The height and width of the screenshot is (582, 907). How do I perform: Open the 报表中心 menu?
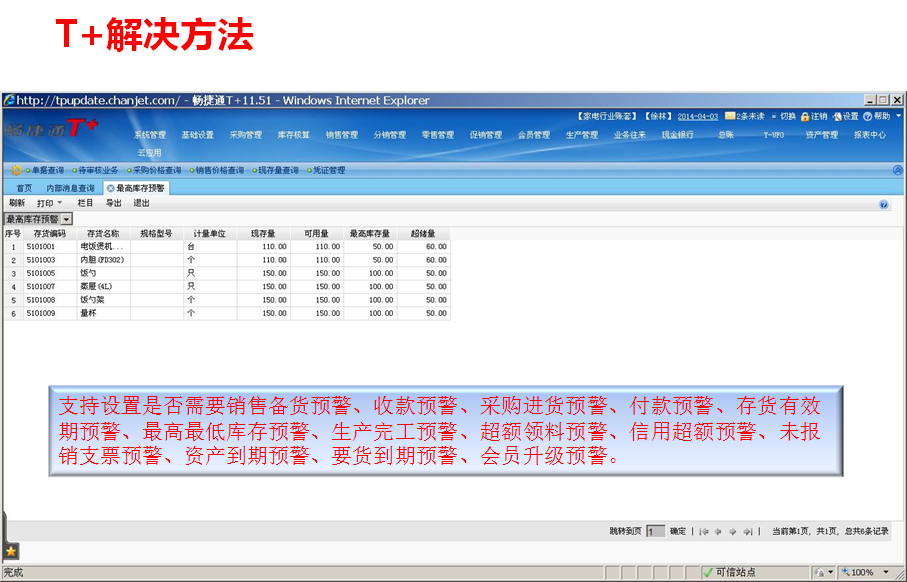[x=870, y=135]
